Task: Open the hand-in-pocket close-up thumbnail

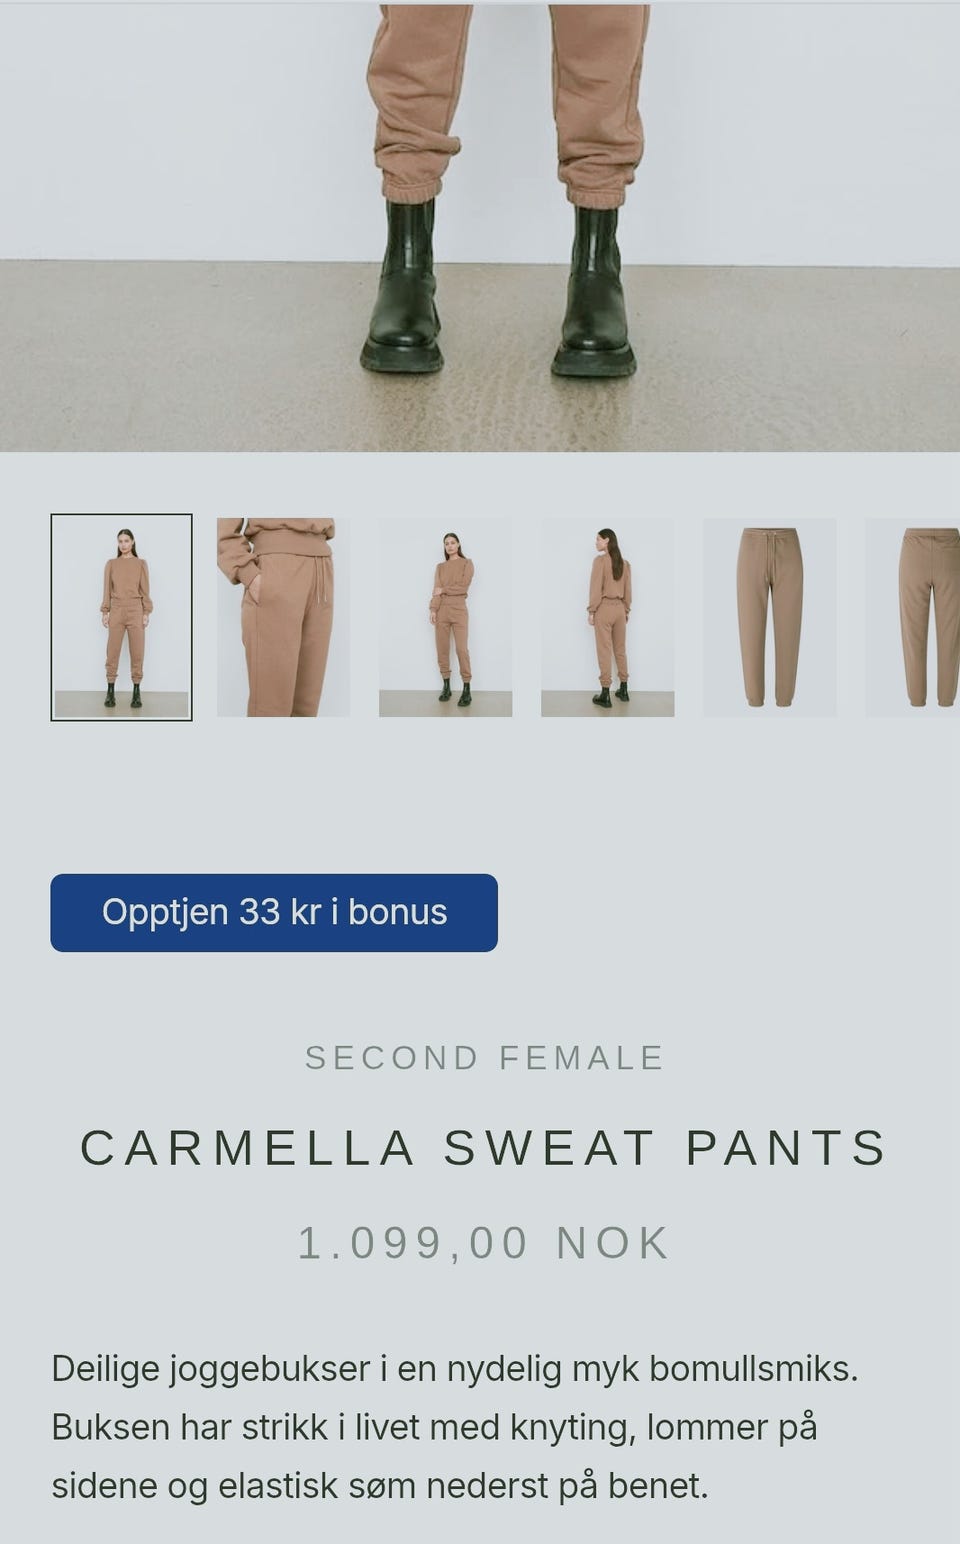Action: 283,617
